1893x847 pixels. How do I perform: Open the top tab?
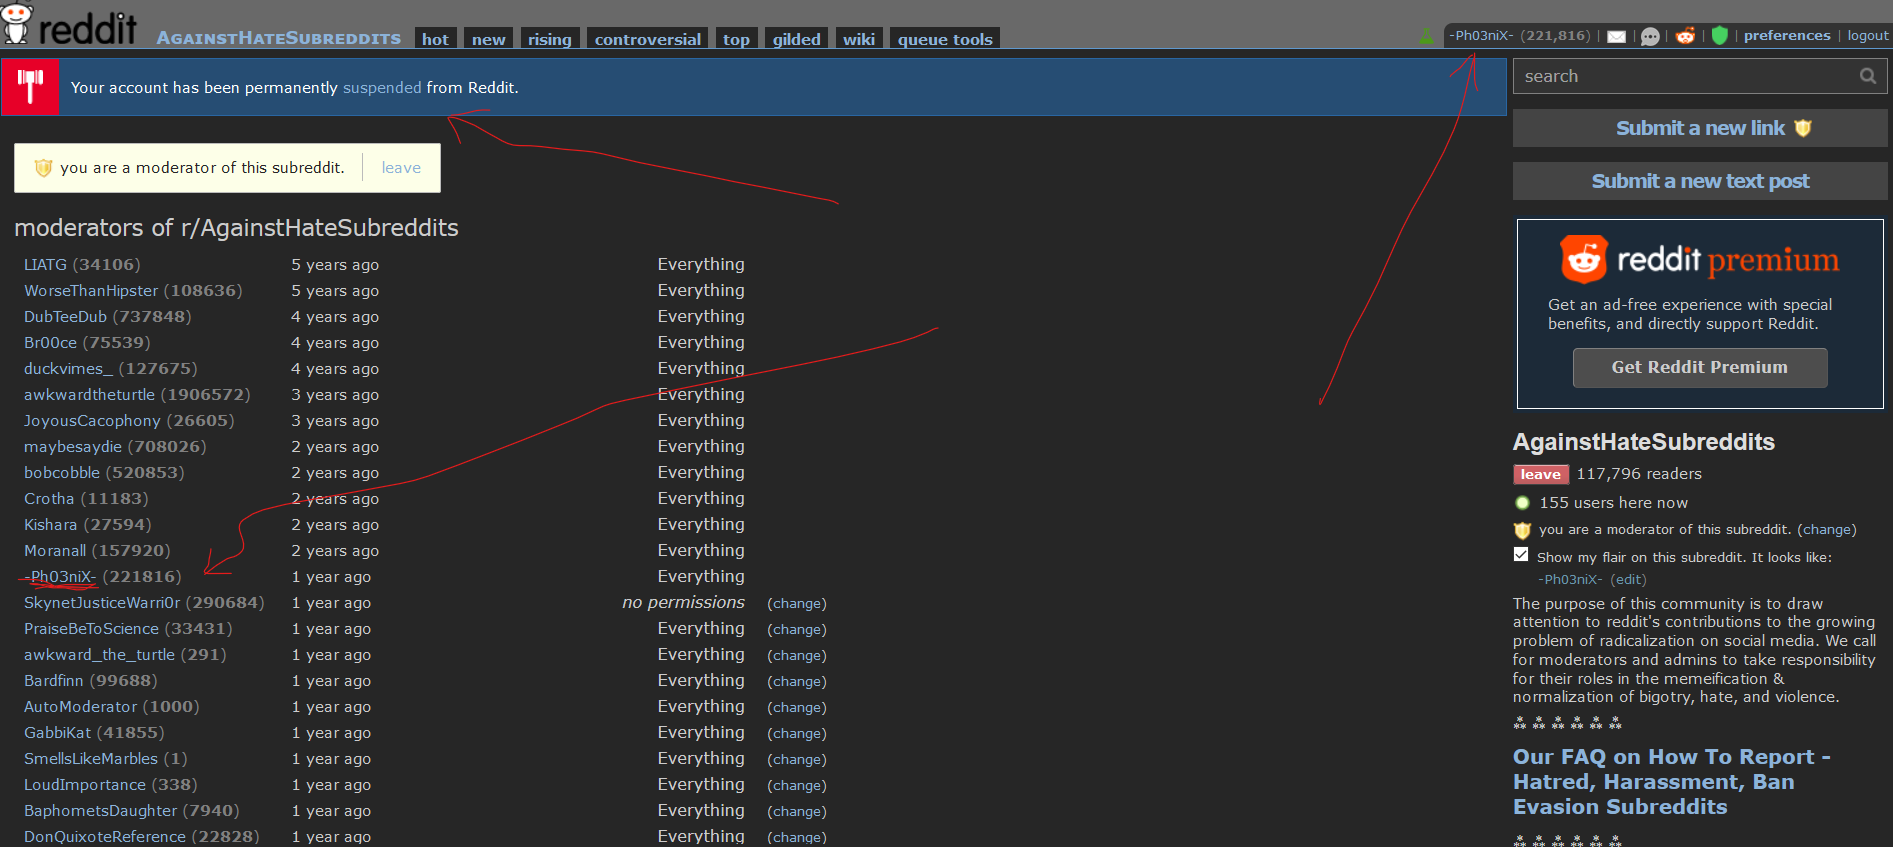point(736,39)
